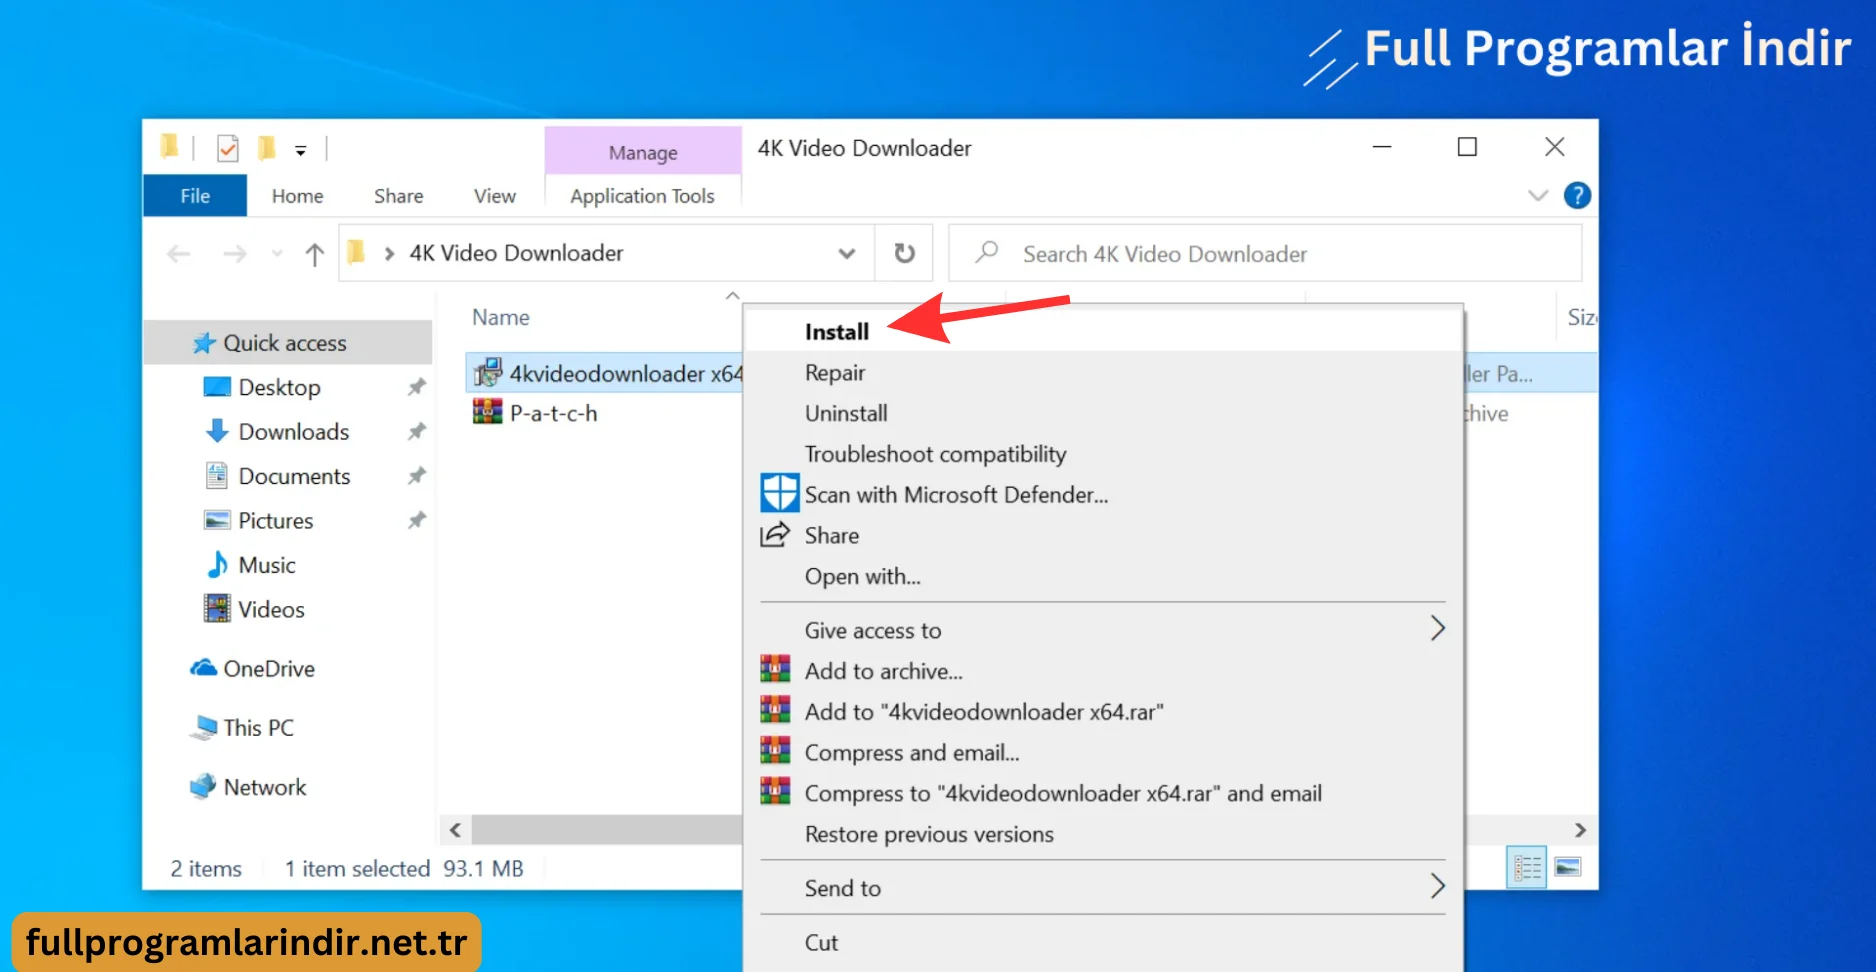Open Network in navigation pane
Image resolution: width=1876 pixels, height=972 pixels.
264,787
